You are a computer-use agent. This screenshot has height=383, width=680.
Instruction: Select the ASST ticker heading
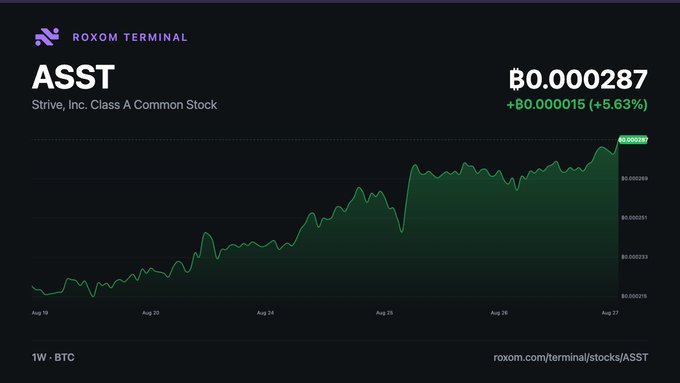pos(73,77)
